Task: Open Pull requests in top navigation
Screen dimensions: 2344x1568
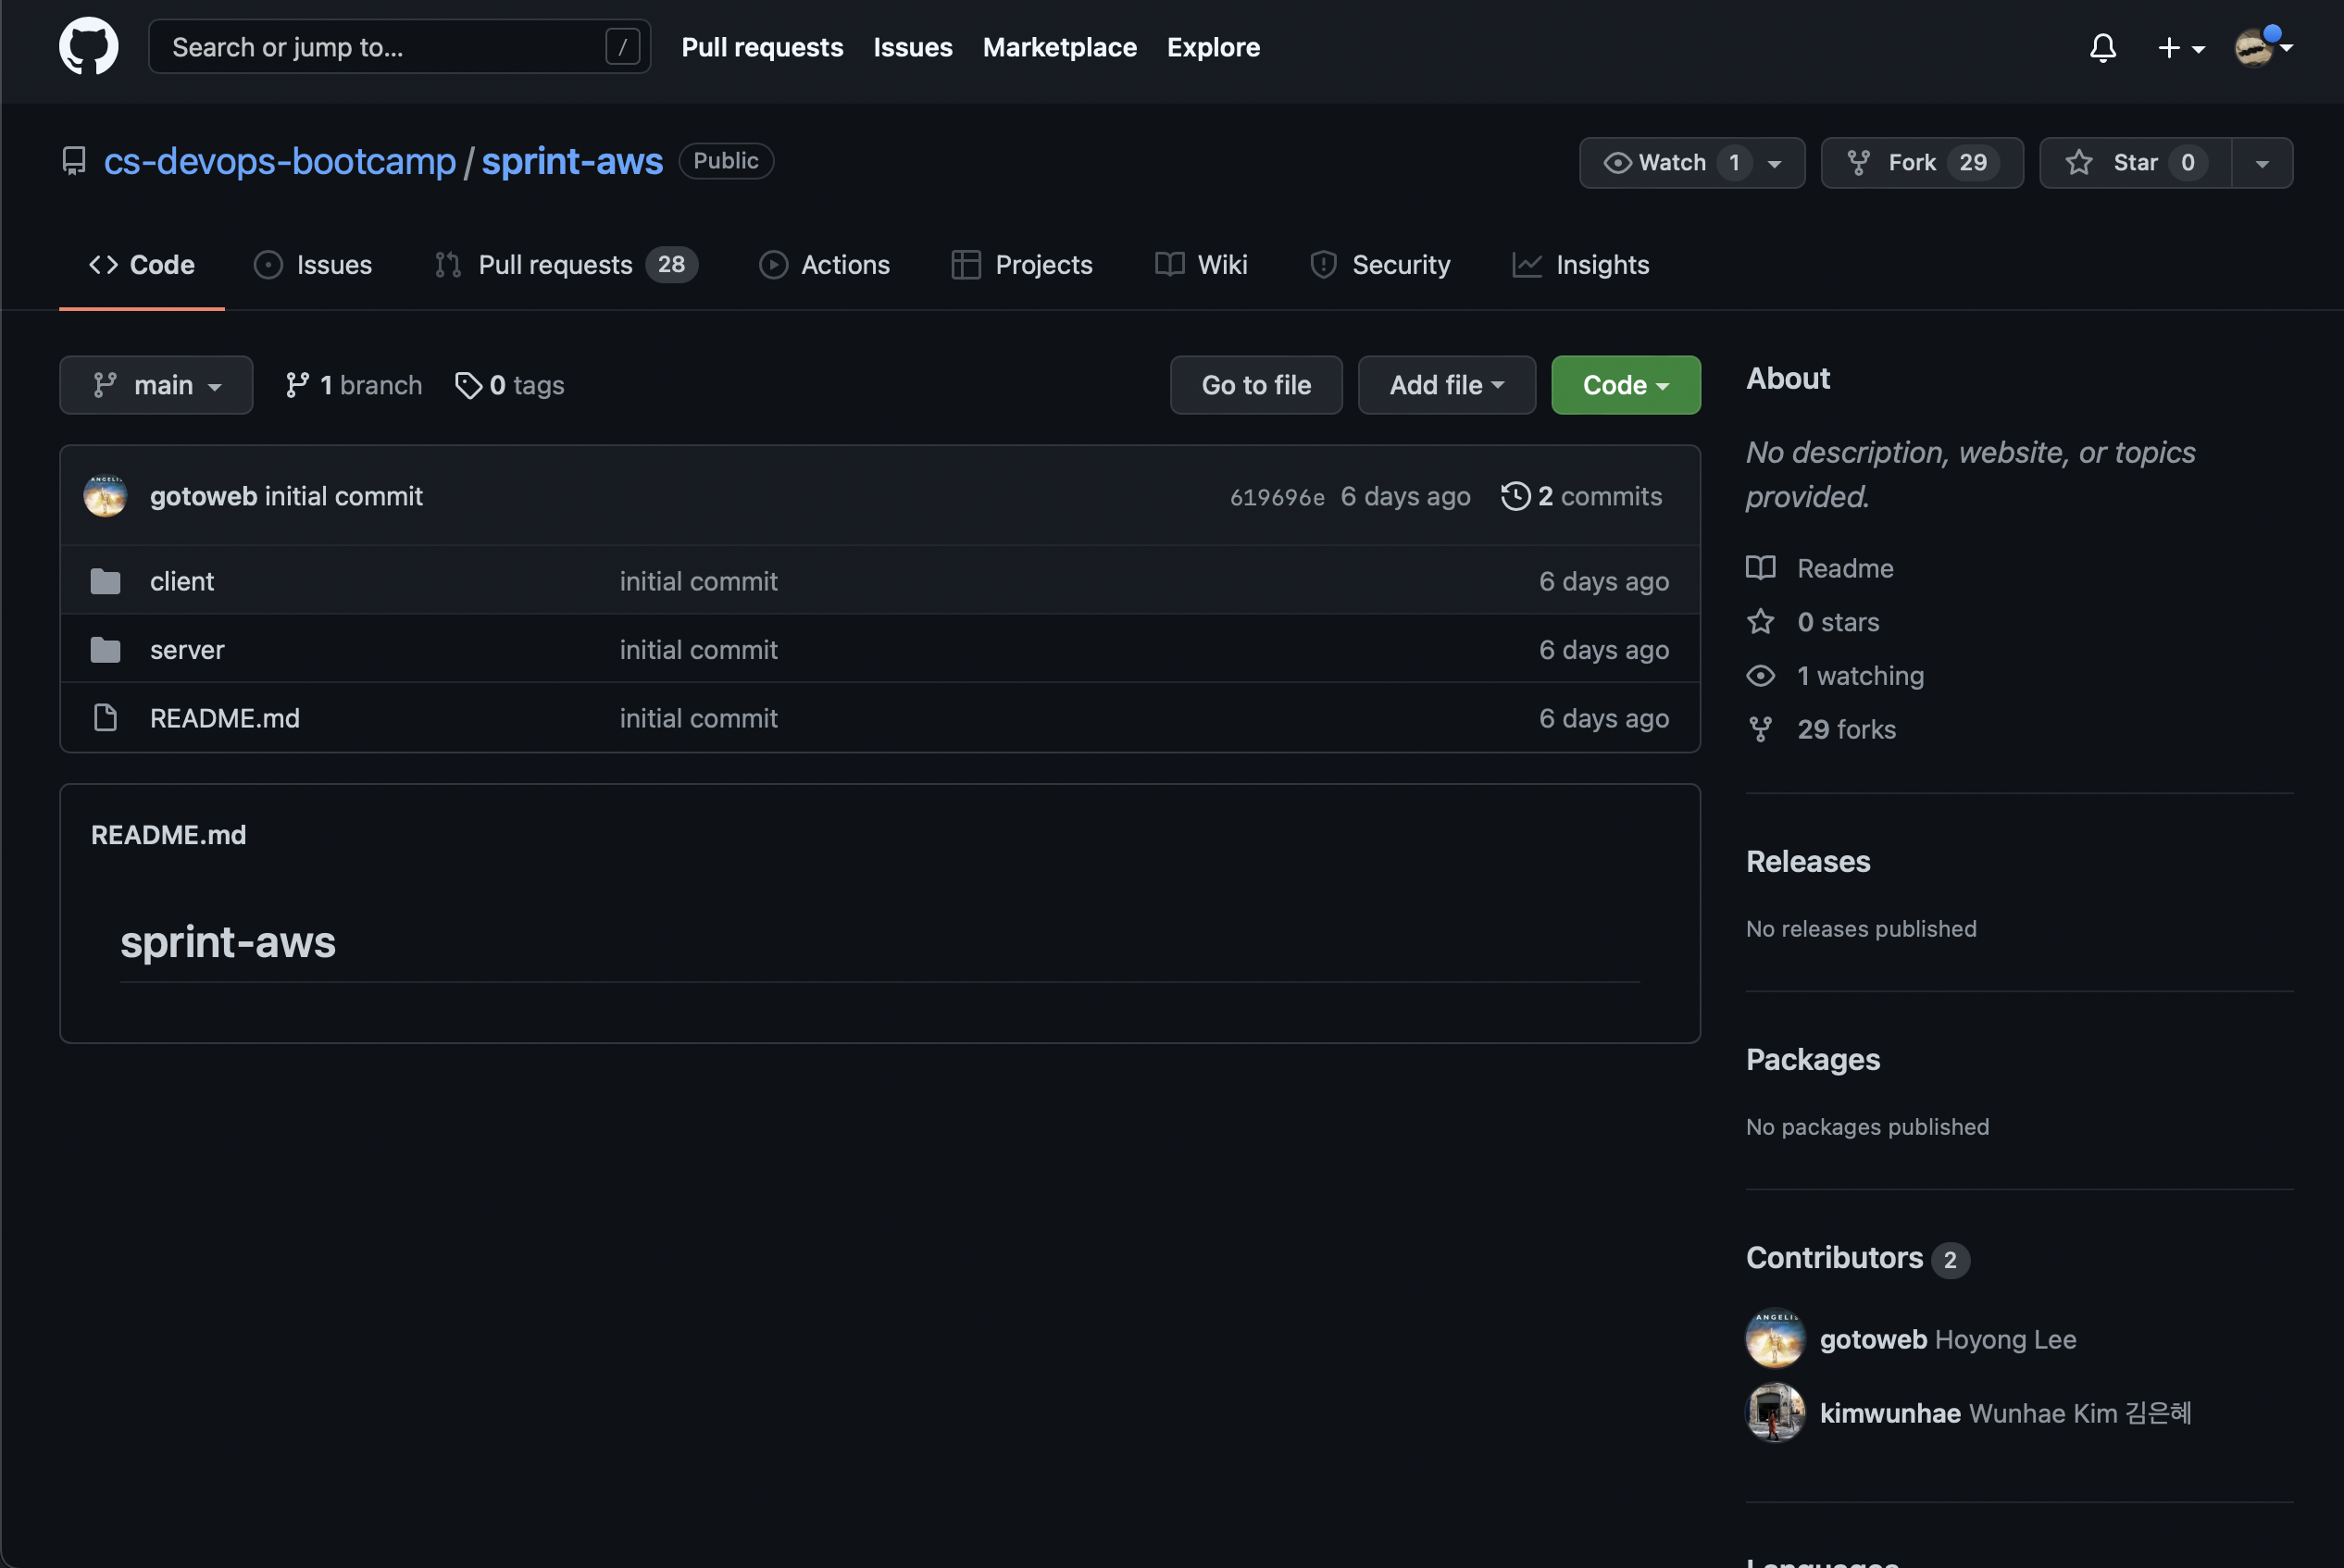Action: pyautogui.click(x=762, y=47)
